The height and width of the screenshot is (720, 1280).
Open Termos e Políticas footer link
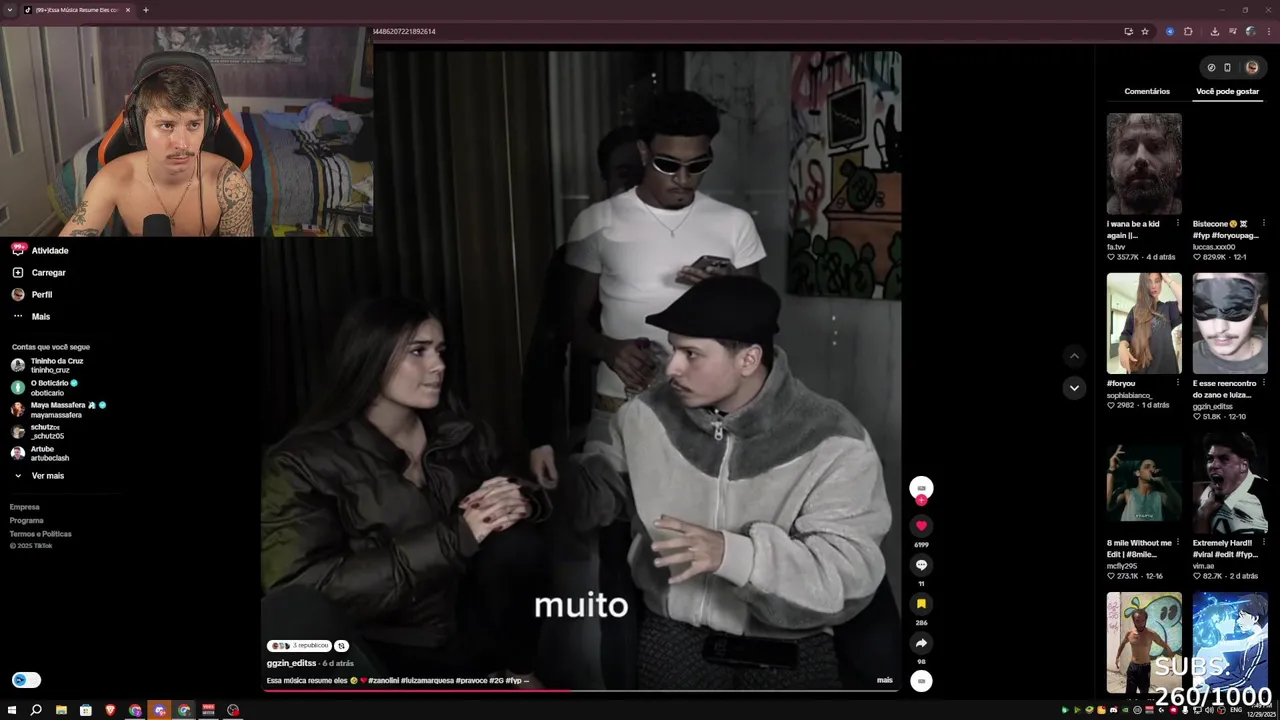pyautogui.click(x=41, y=534)
